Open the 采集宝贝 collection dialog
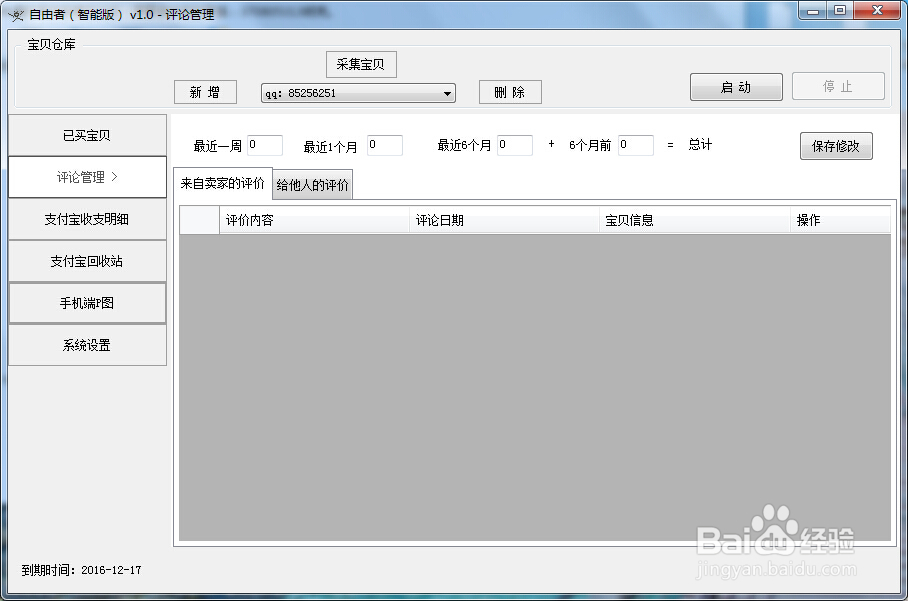This screenshot has height=601, width=908. pyautogui.click(x=360, y=64)
